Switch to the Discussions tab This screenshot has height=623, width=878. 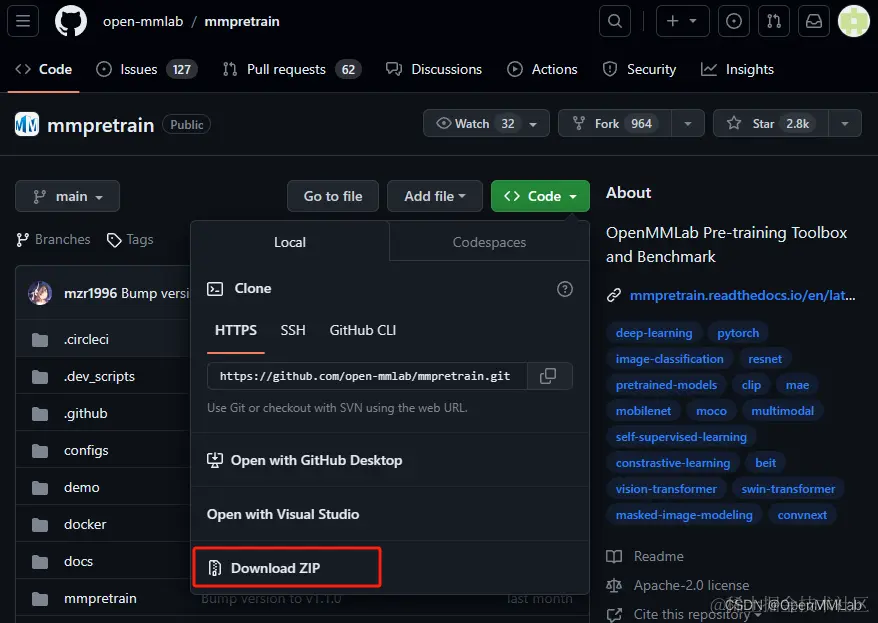click(434, 69)
